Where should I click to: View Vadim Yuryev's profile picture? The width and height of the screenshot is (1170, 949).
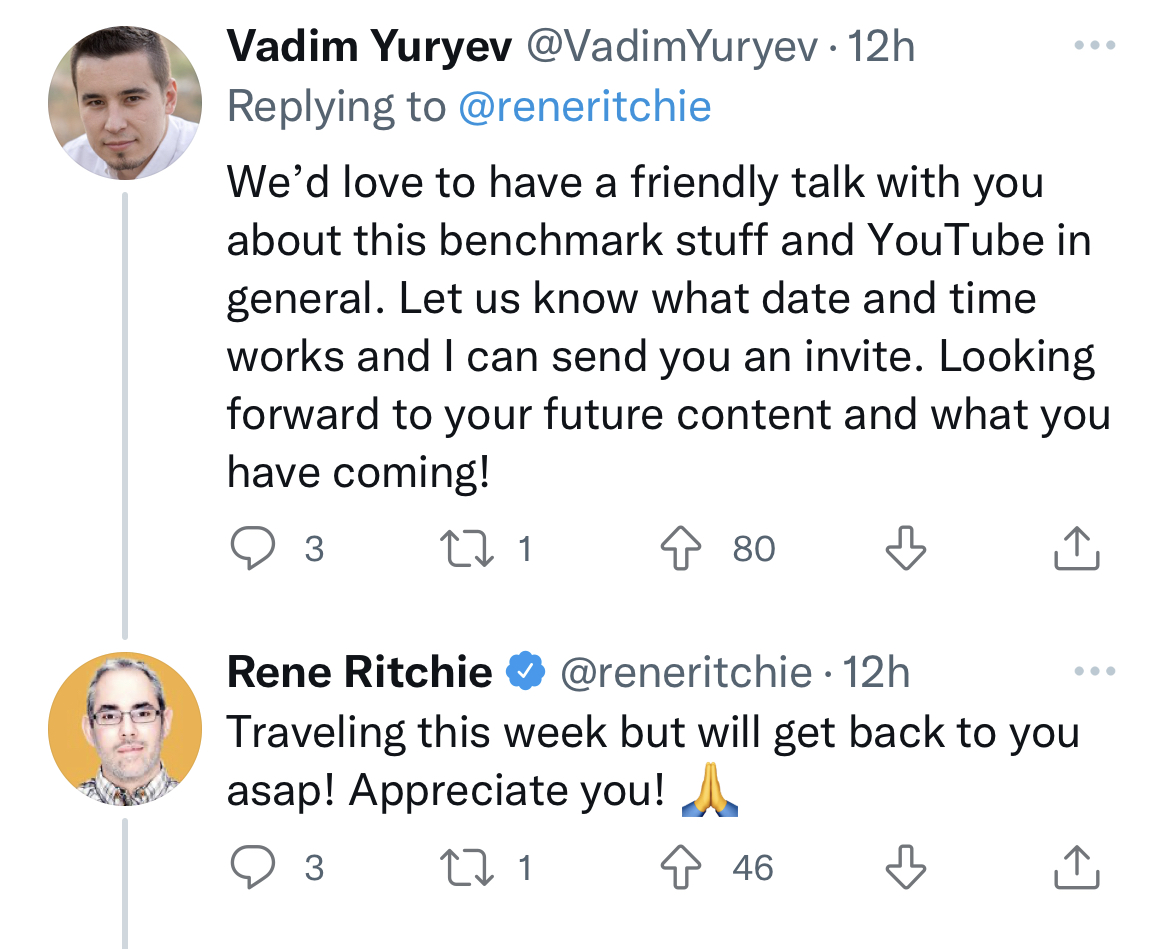(125, 103)
